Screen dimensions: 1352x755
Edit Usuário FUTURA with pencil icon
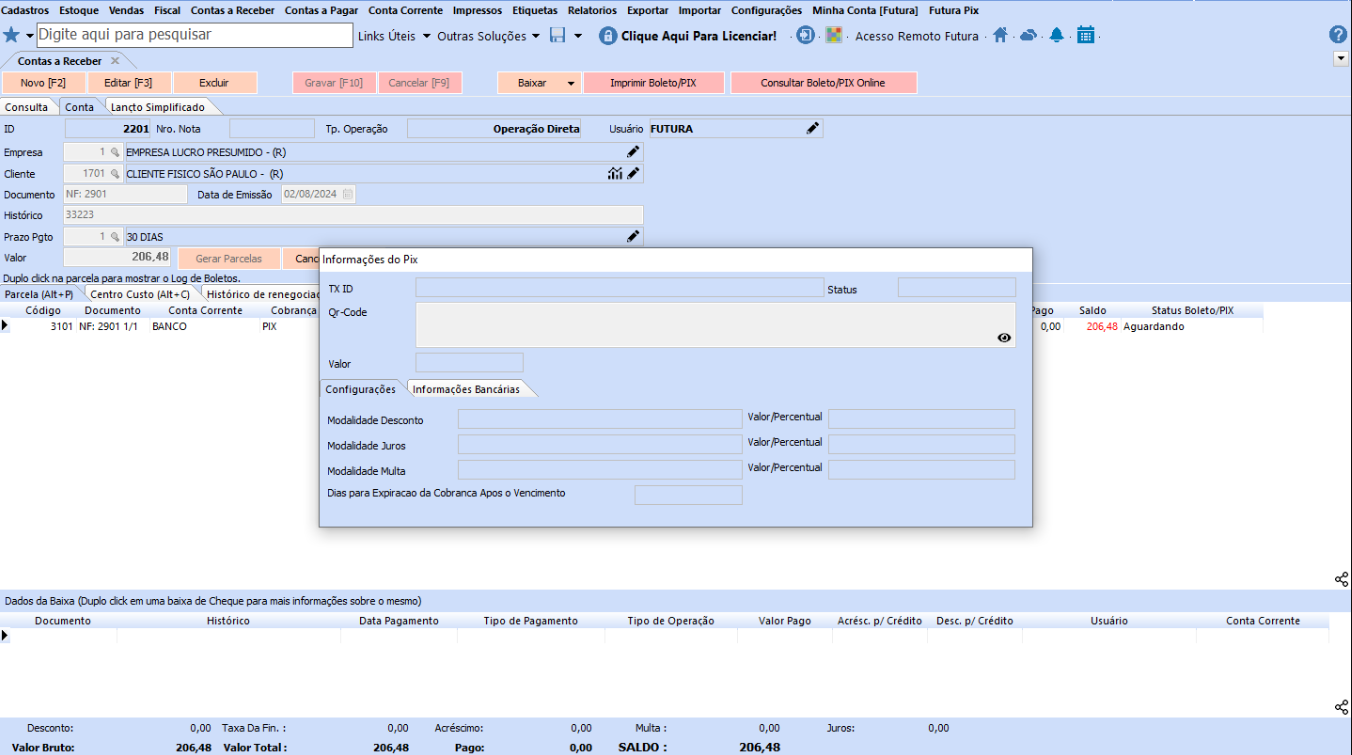(813, 128)
